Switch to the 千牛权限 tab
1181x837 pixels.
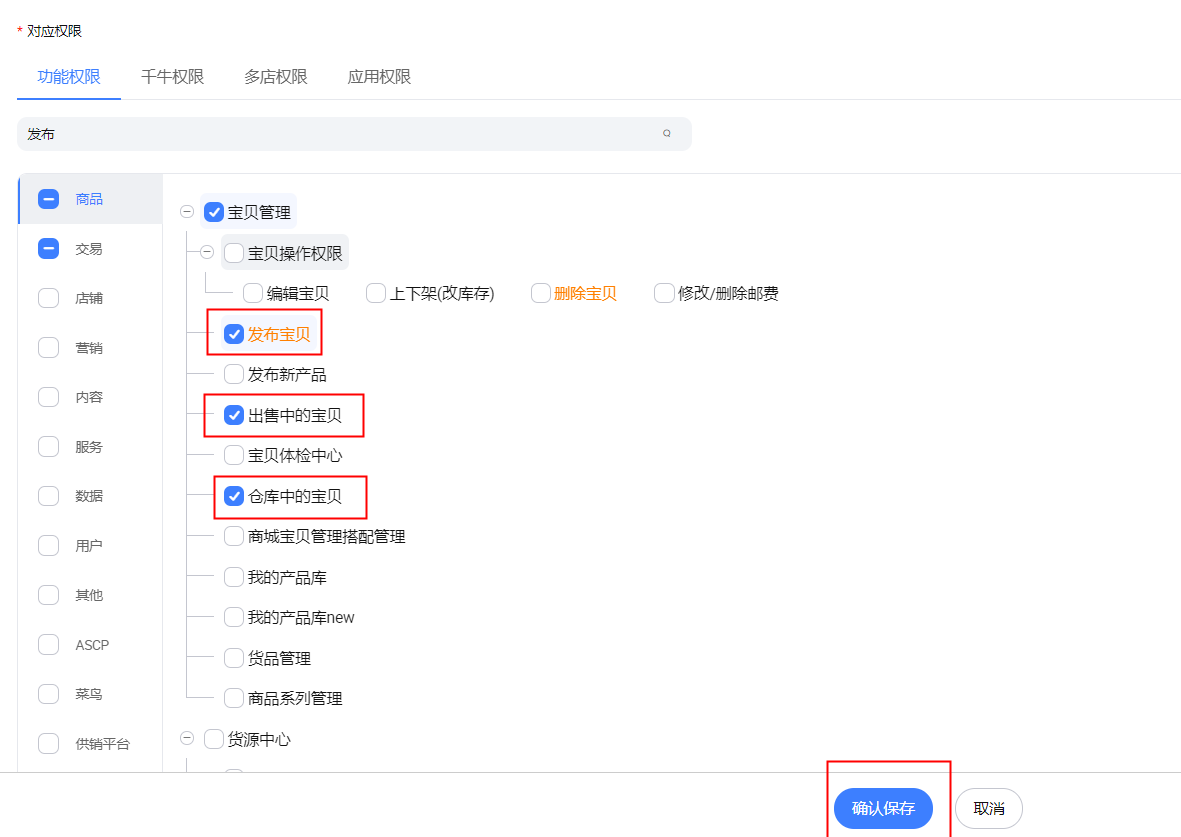pos(172,77)
